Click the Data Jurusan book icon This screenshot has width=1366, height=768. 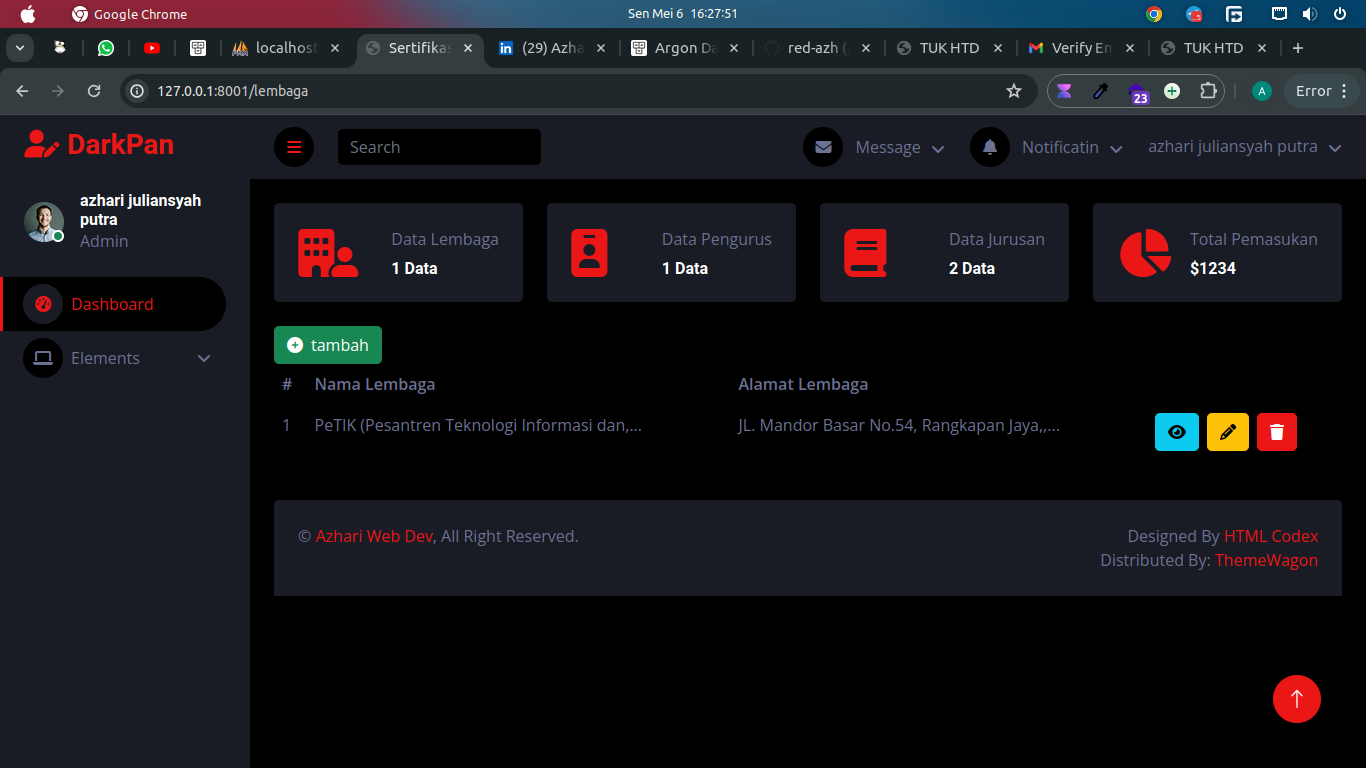865,253
